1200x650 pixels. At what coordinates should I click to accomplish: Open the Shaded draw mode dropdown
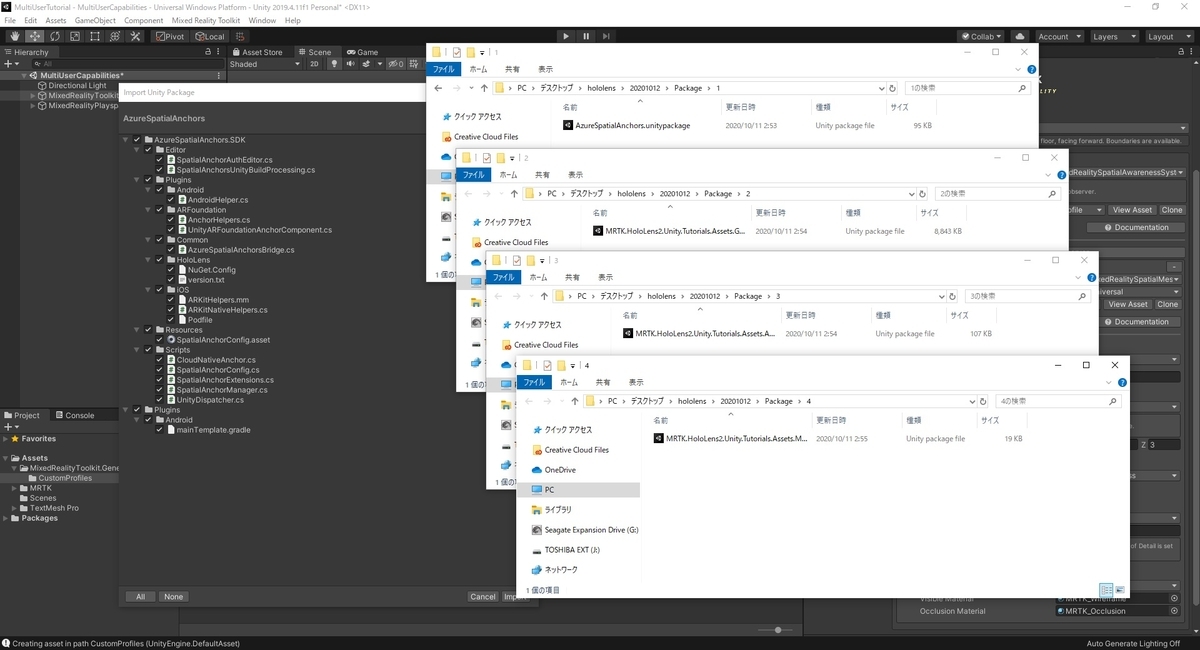click(264, 64)
